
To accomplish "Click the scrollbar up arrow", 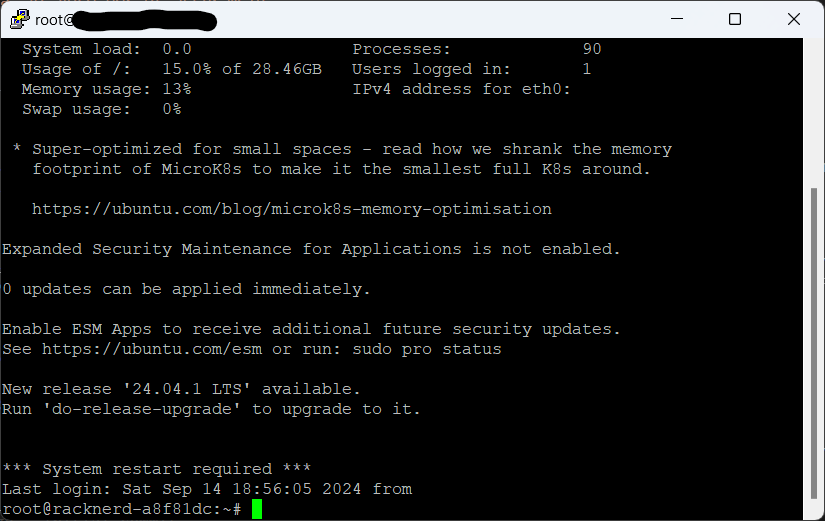I will click(x=815, y=48).
